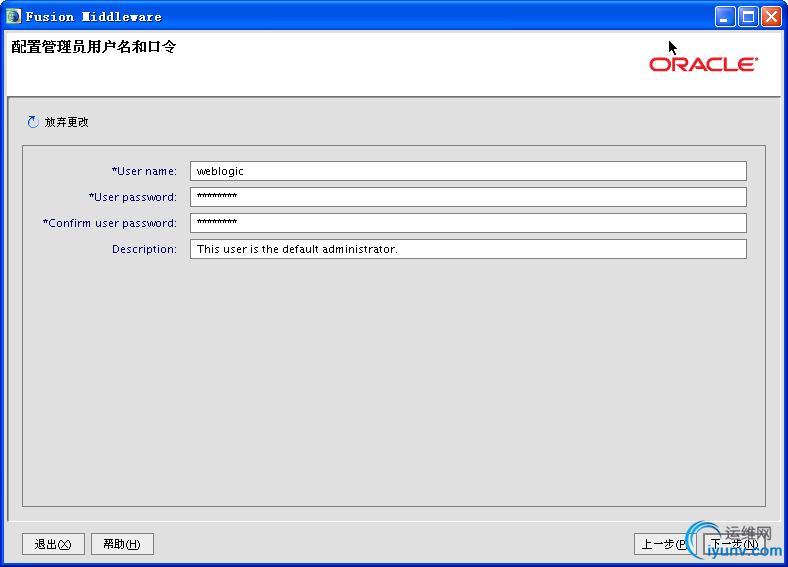
Task: Click the *User name: label
Action: (144, 171)
